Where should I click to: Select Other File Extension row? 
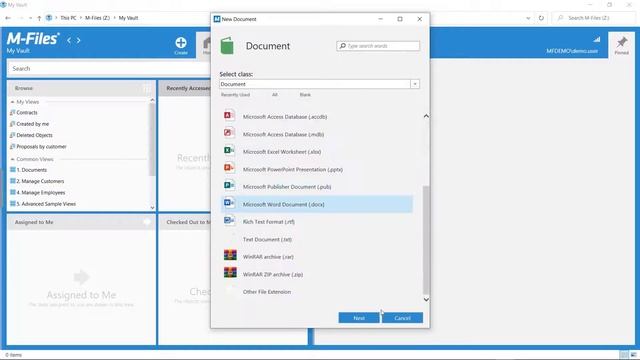click(x=317, y=292)
